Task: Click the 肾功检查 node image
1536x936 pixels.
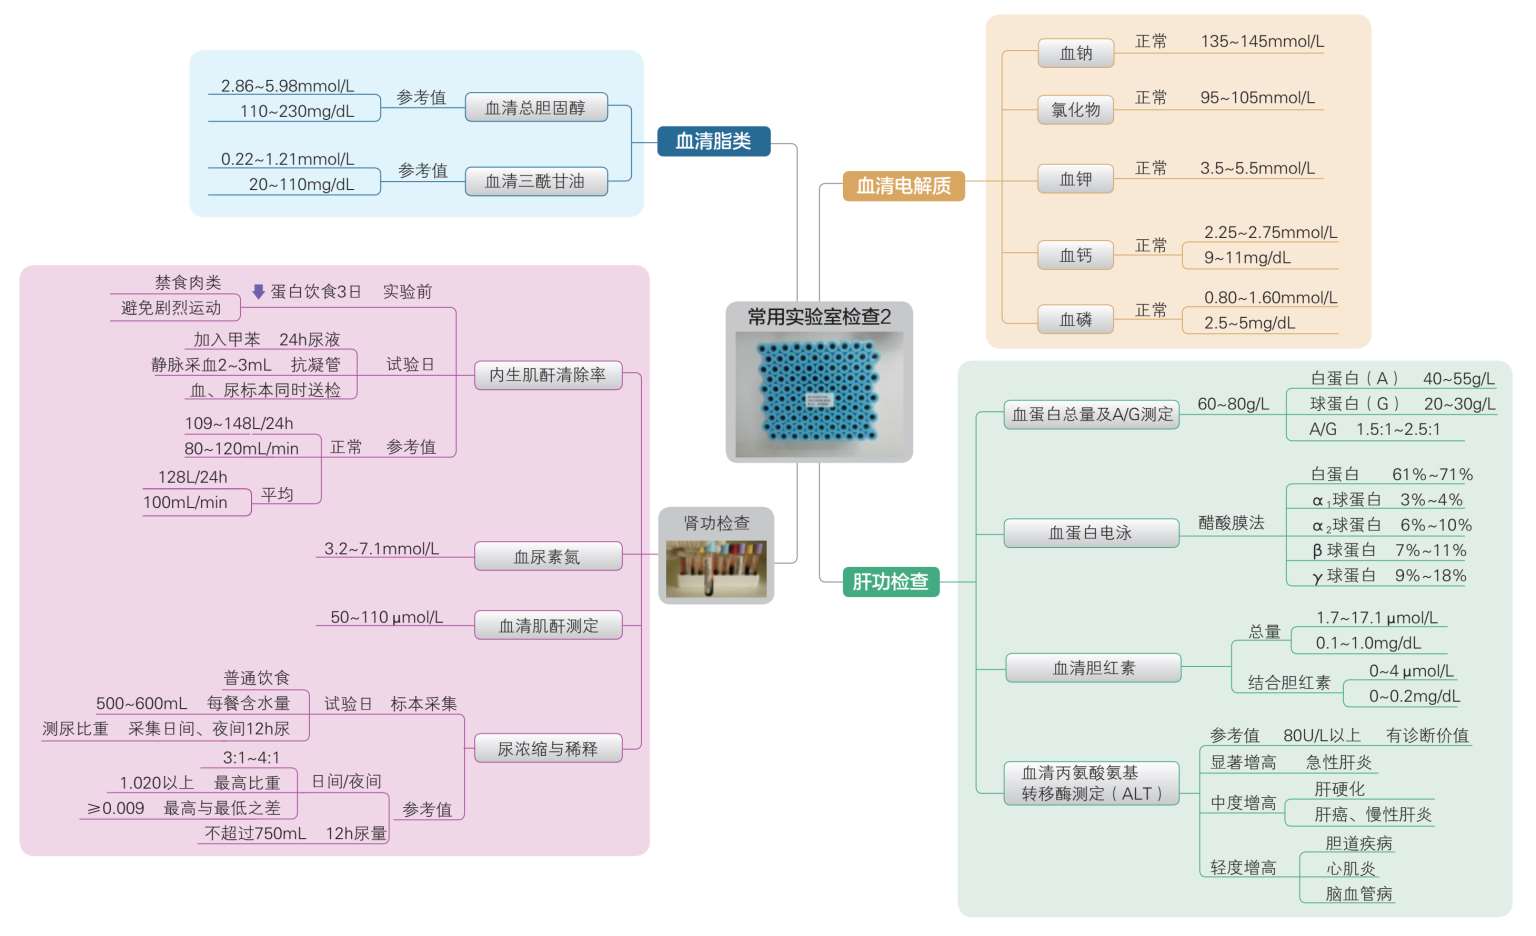Action: click(716, 569)
